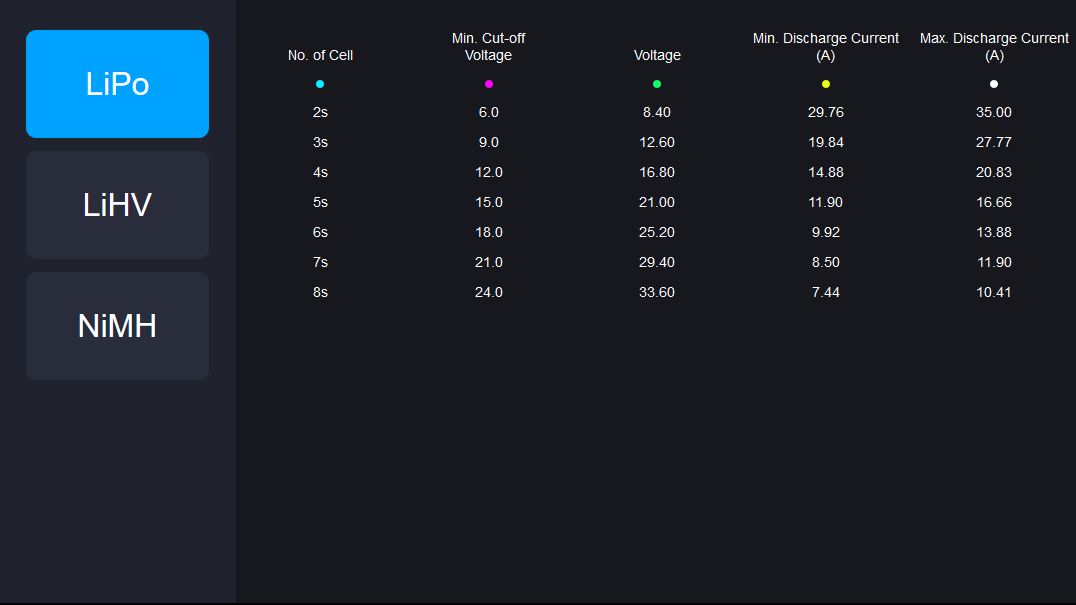The image size is (1076, 605).
Task: Click the 18.0 cut-off voltage value
Action: (x=488, y=232)
